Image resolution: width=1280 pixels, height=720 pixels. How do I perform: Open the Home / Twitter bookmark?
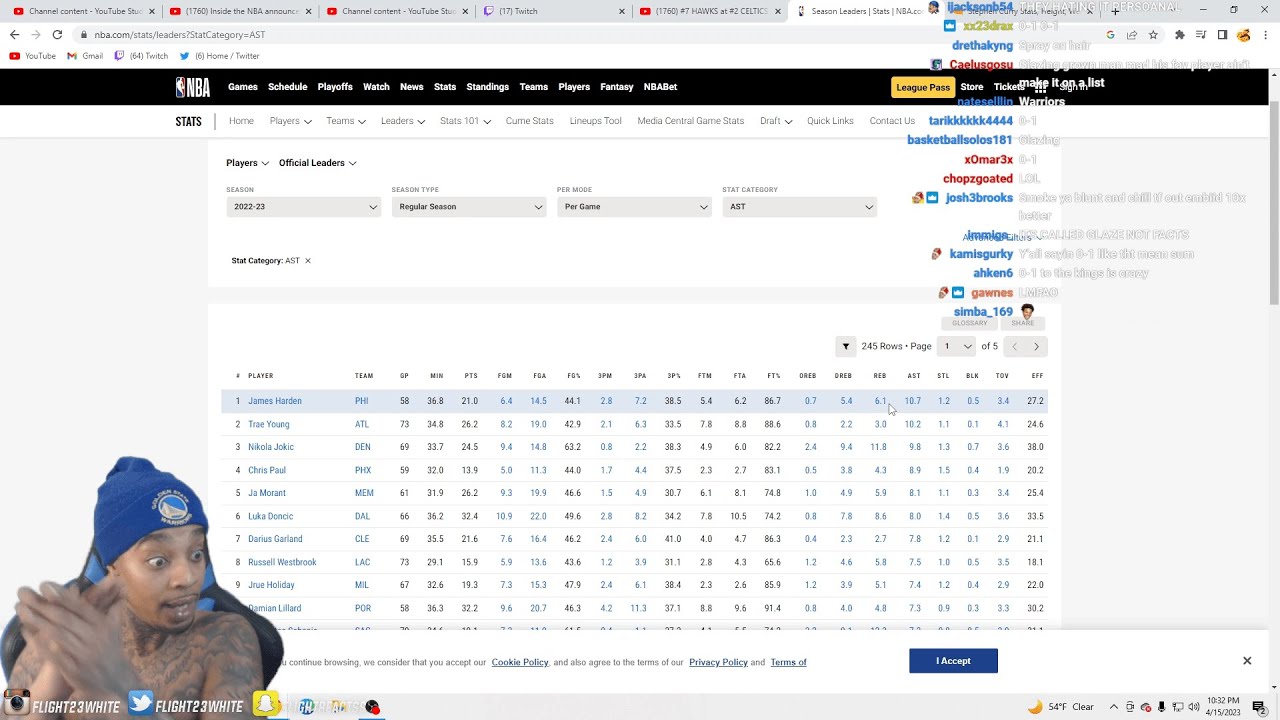[219, 56]
